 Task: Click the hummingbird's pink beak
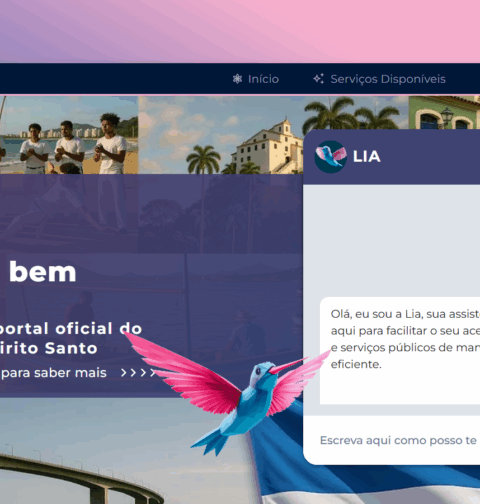(x=287, y=366)
